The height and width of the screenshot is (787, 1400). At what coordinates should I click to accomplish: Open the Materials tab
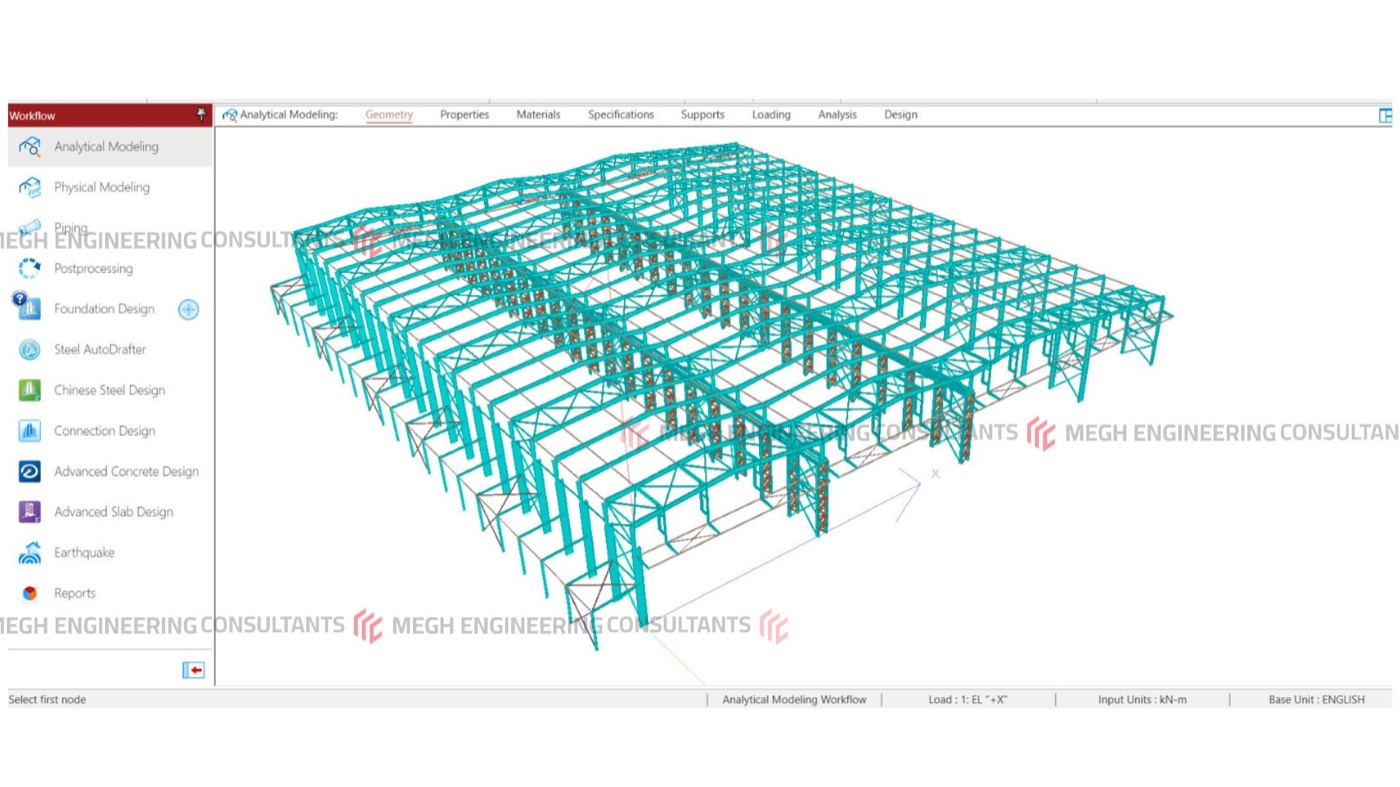[x=538, y=115]
